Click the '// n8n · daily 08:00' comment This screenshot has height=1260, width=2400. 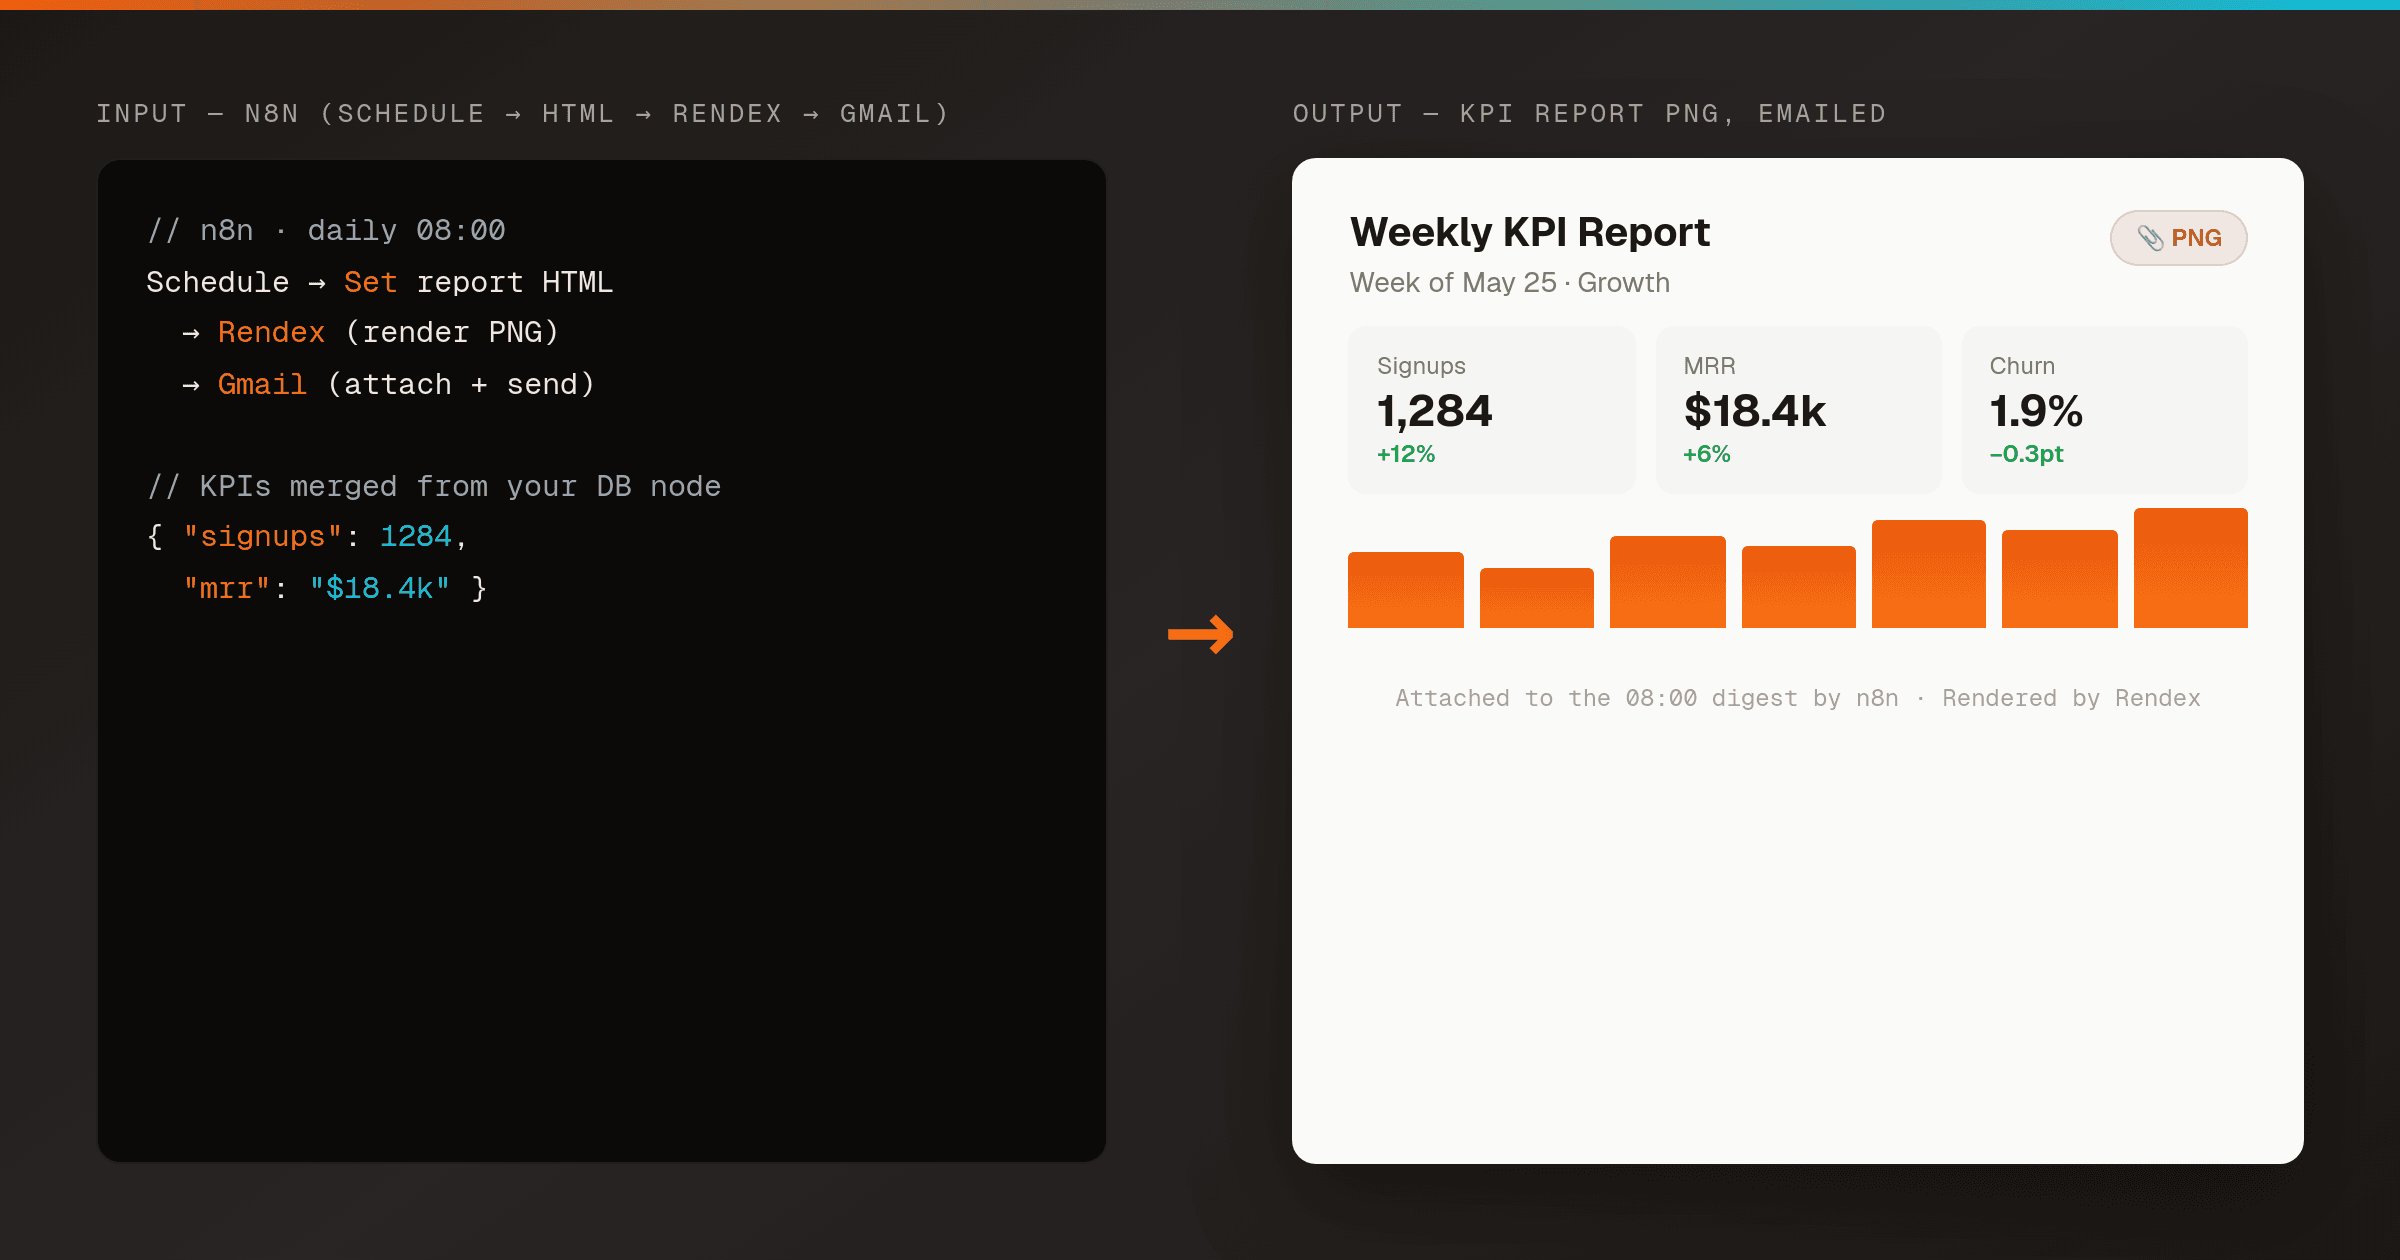point(326,231)
